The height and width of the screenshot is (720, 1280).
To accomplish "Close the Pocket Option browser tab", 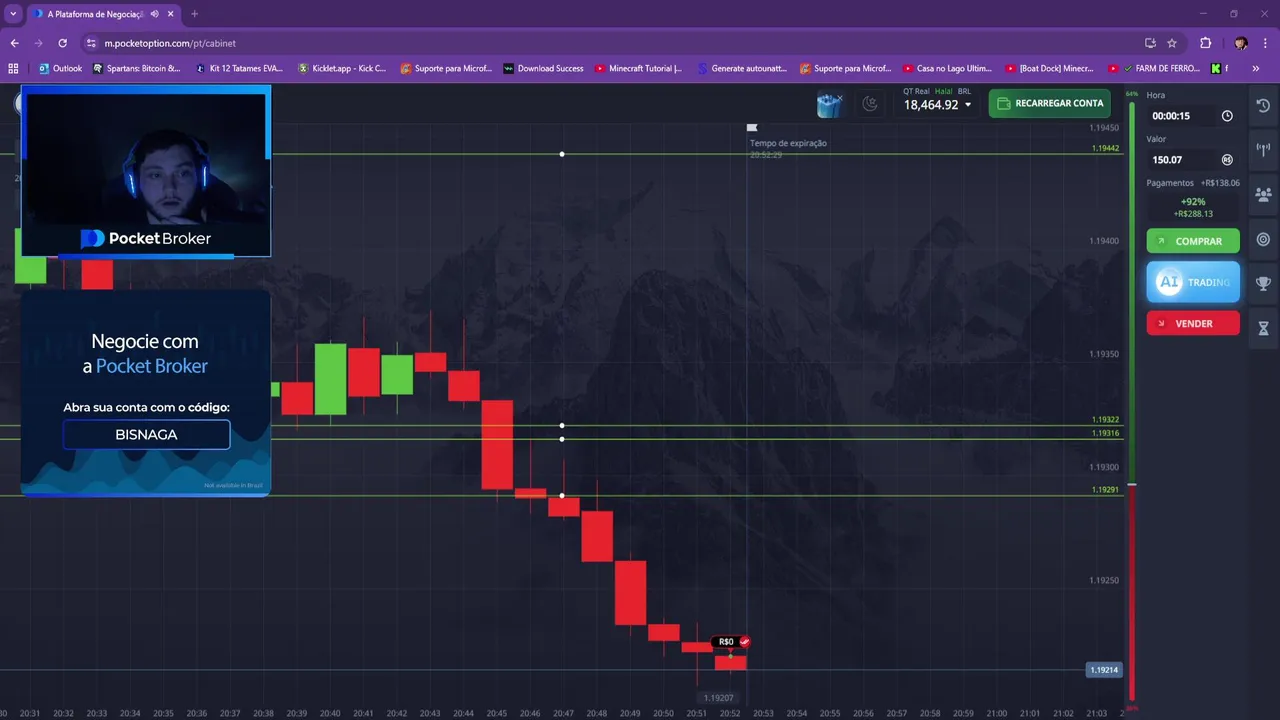I will 171,14.
